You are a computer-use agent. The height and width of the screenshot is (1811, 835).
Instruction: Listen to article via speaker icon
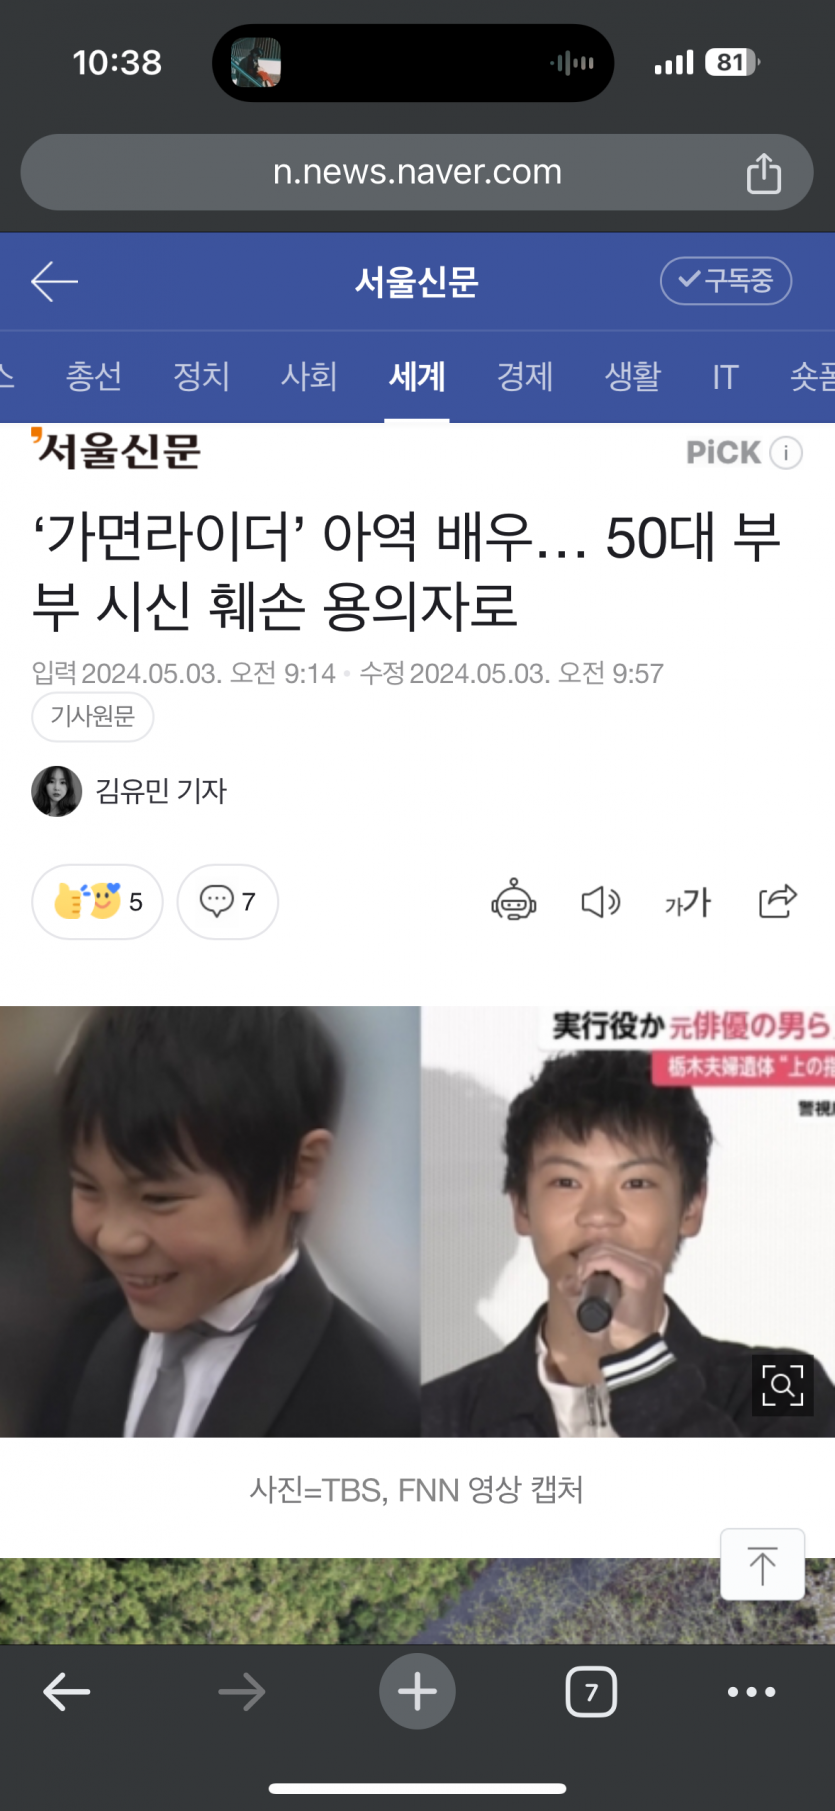pyautogui.click(x=600, y=902)
